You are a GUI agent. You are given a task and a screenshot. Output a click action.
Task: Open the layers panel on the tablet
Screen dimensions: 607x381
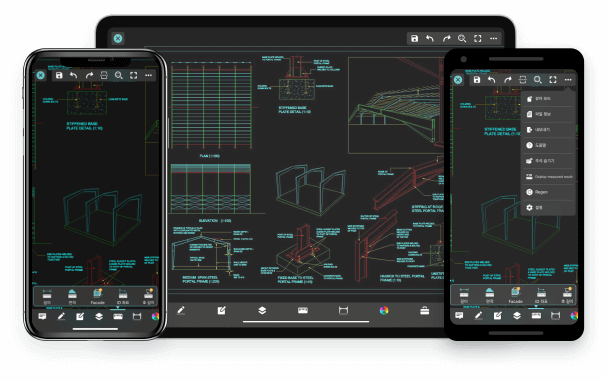pyautogui.click(x=262, y=310)
